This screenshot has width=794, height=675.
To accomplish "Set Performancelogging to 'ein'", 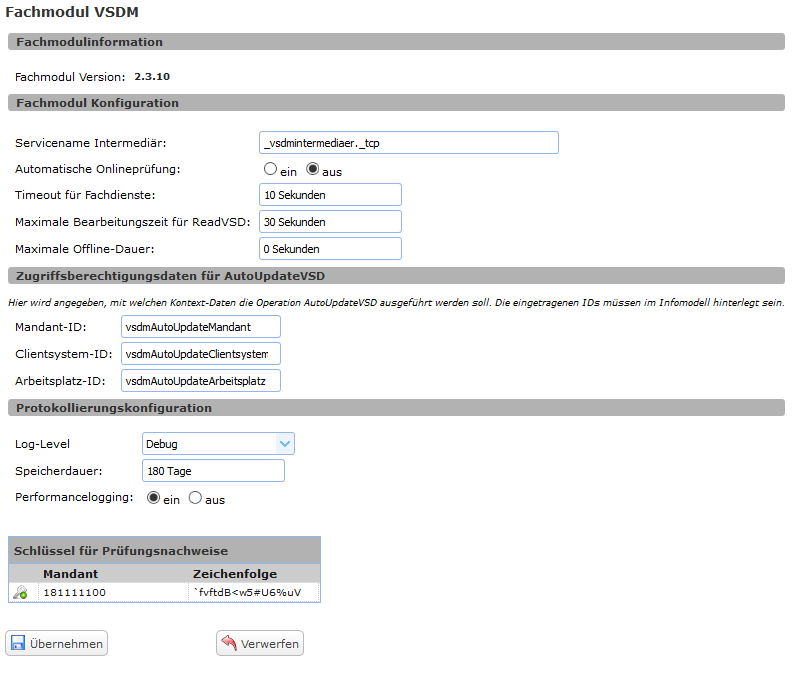I will pyautogui.click(x=153, y=498).
